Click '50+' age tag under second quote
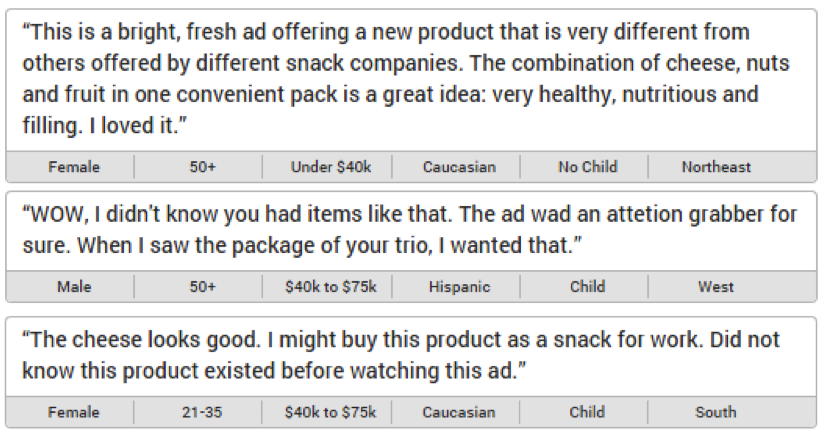Image resolution: width=826 pixels, height=437 pixels. (x=202, y=287)
